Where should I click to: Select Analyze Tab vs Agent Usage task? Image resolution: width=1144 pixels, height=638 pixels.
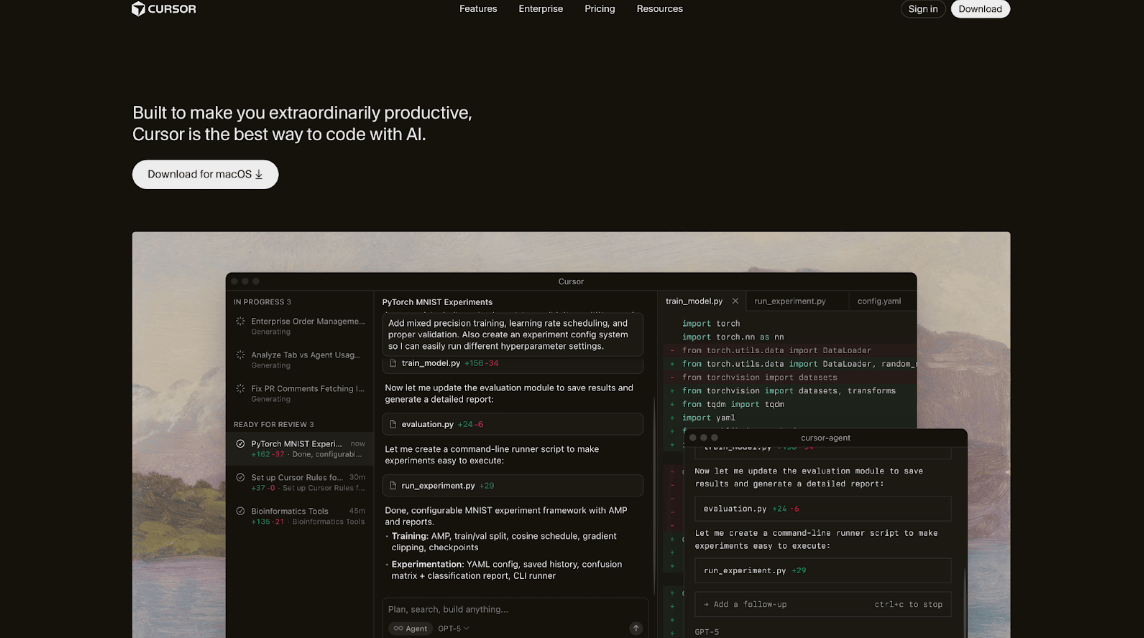(x=299, y=359)
